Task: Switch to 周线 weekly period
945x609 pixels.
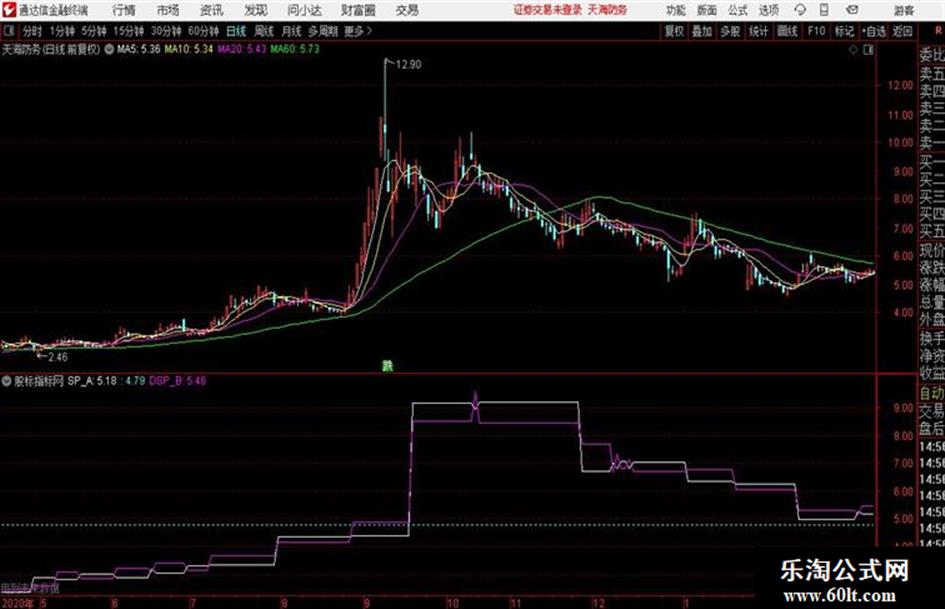Action: 264,31
